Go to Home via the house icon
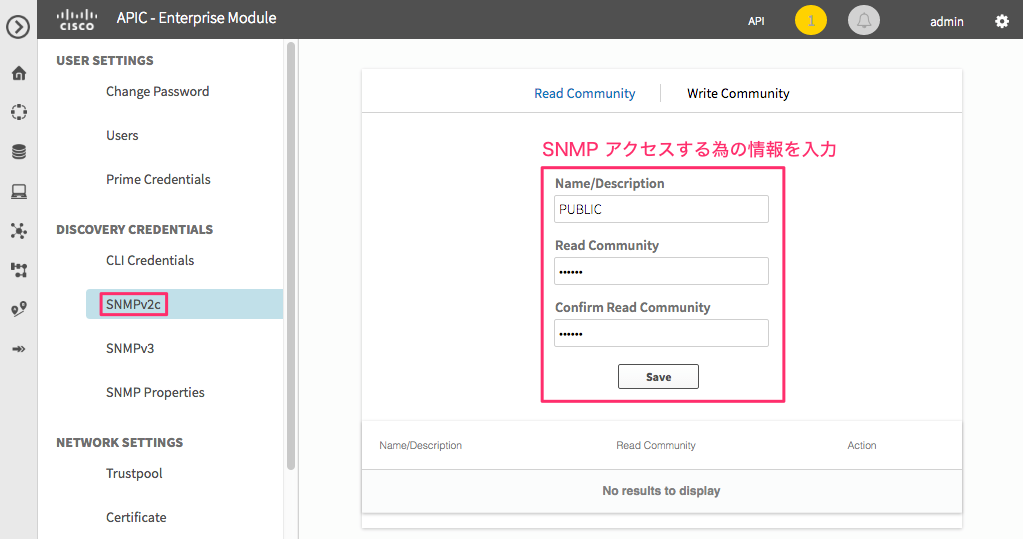The width and height of the screenshot is (1023, 539). tap(19, 73)
